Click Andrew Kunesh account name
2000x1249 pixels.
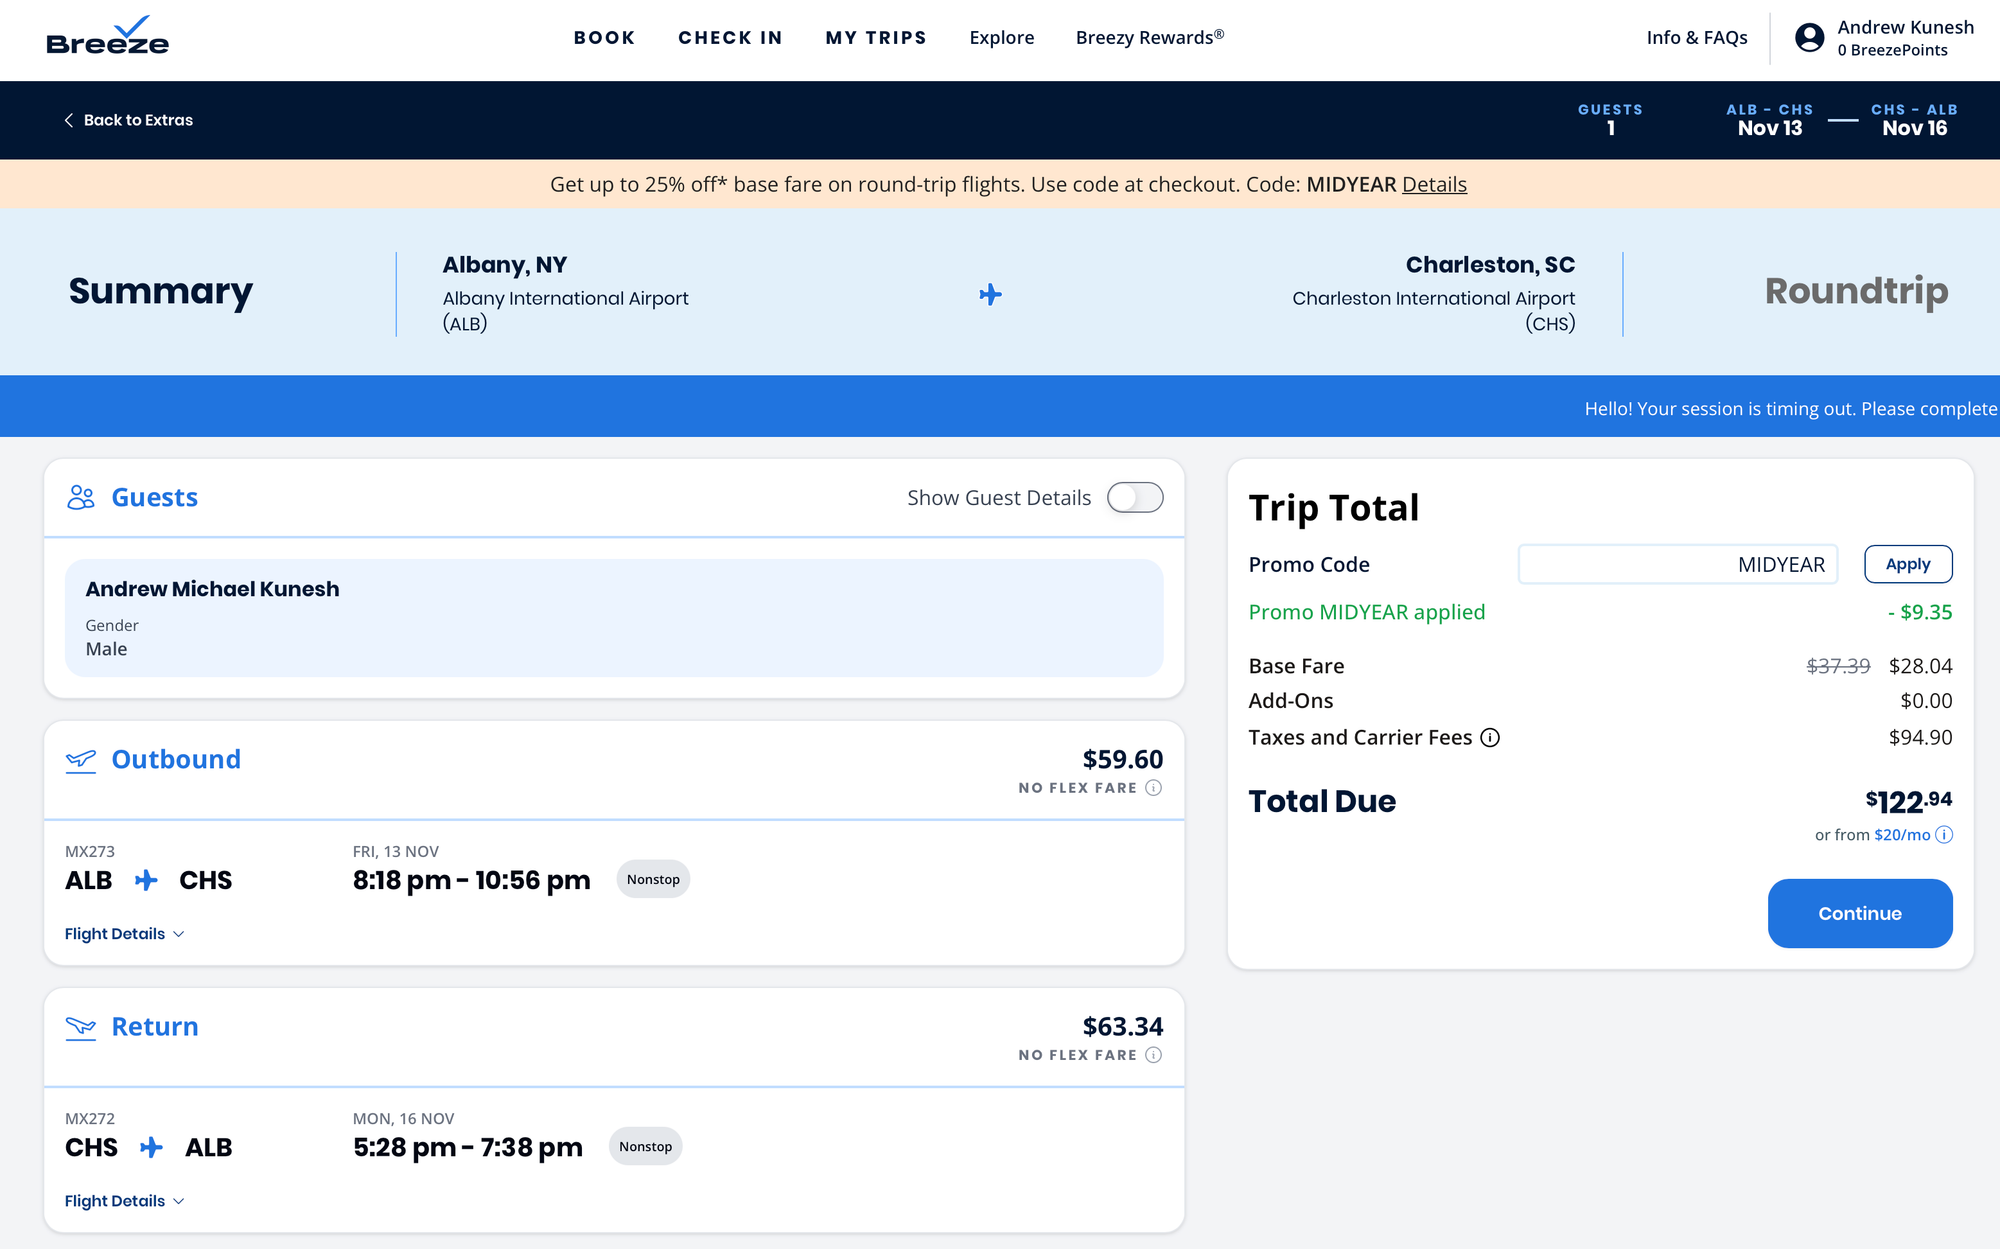1906,27
